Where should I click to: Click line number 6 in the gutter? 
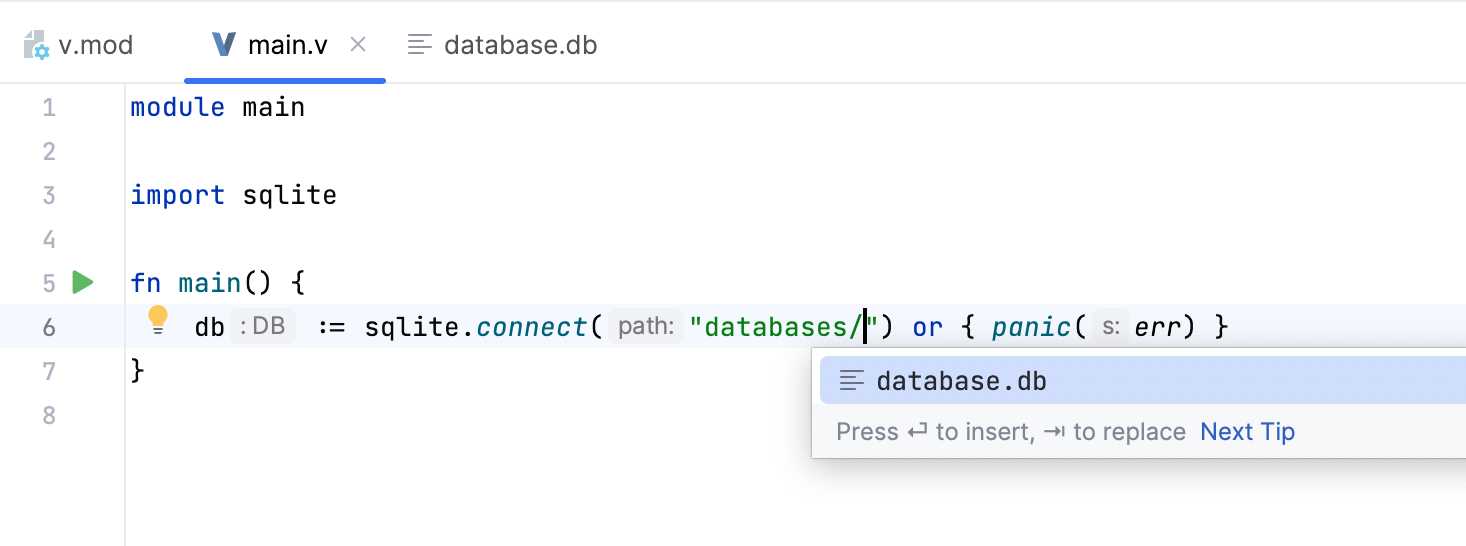click(49, 327)
